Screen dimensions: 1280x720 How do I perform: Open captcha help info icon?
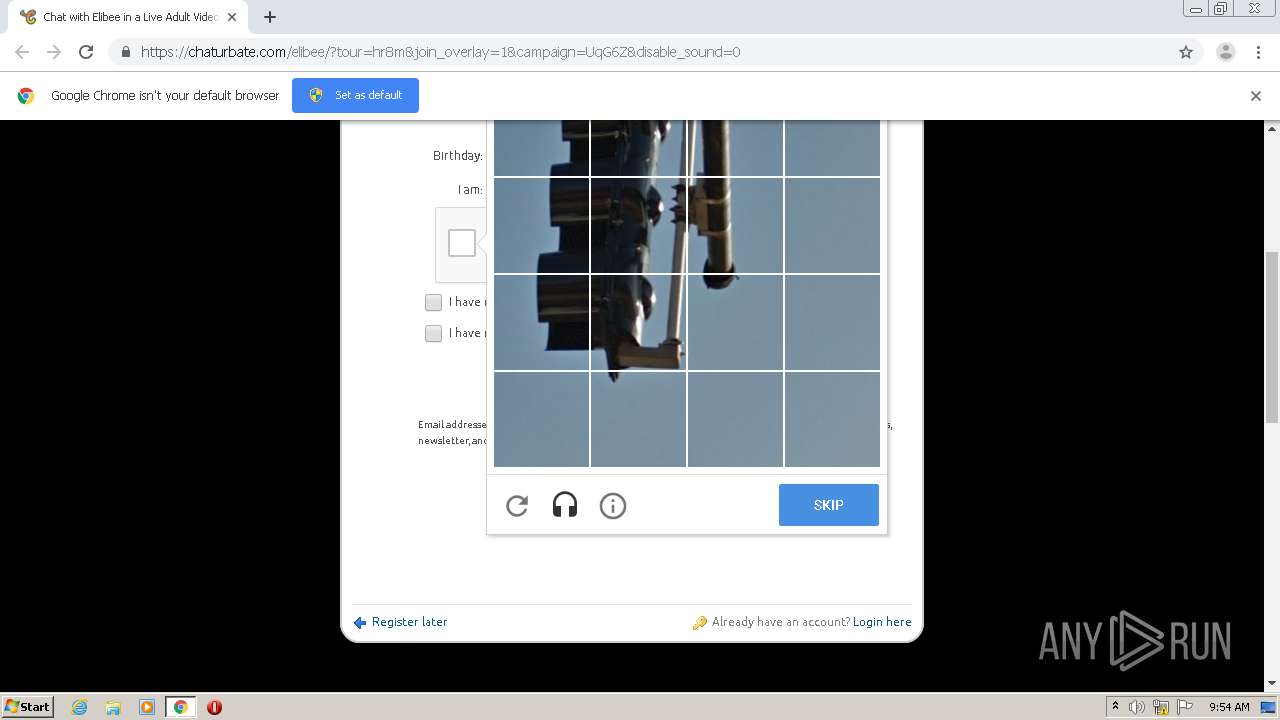point(613,506)
